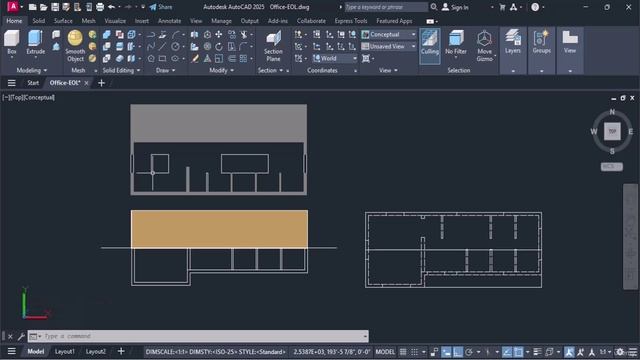
Task: Click the Line draw tool
Action: point(162,47)
